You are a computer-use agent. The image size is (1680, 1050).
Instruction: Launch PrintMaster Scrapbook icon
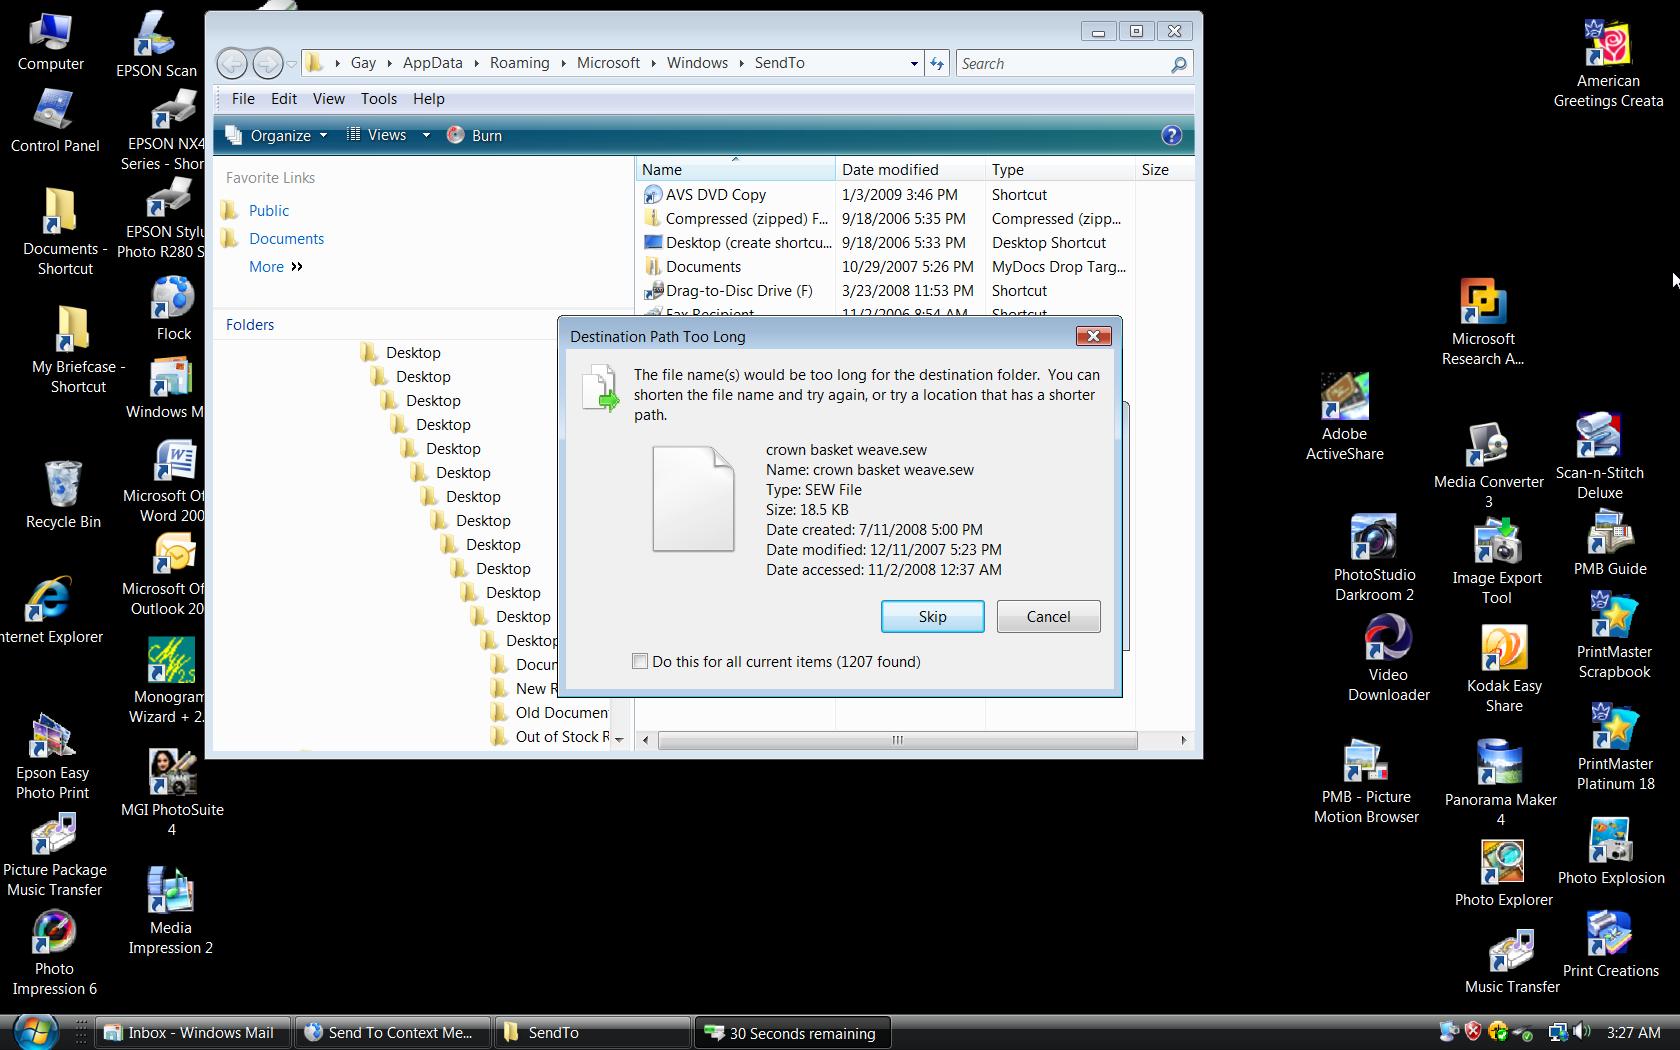pyautogui.click(x=1614, y=635)
